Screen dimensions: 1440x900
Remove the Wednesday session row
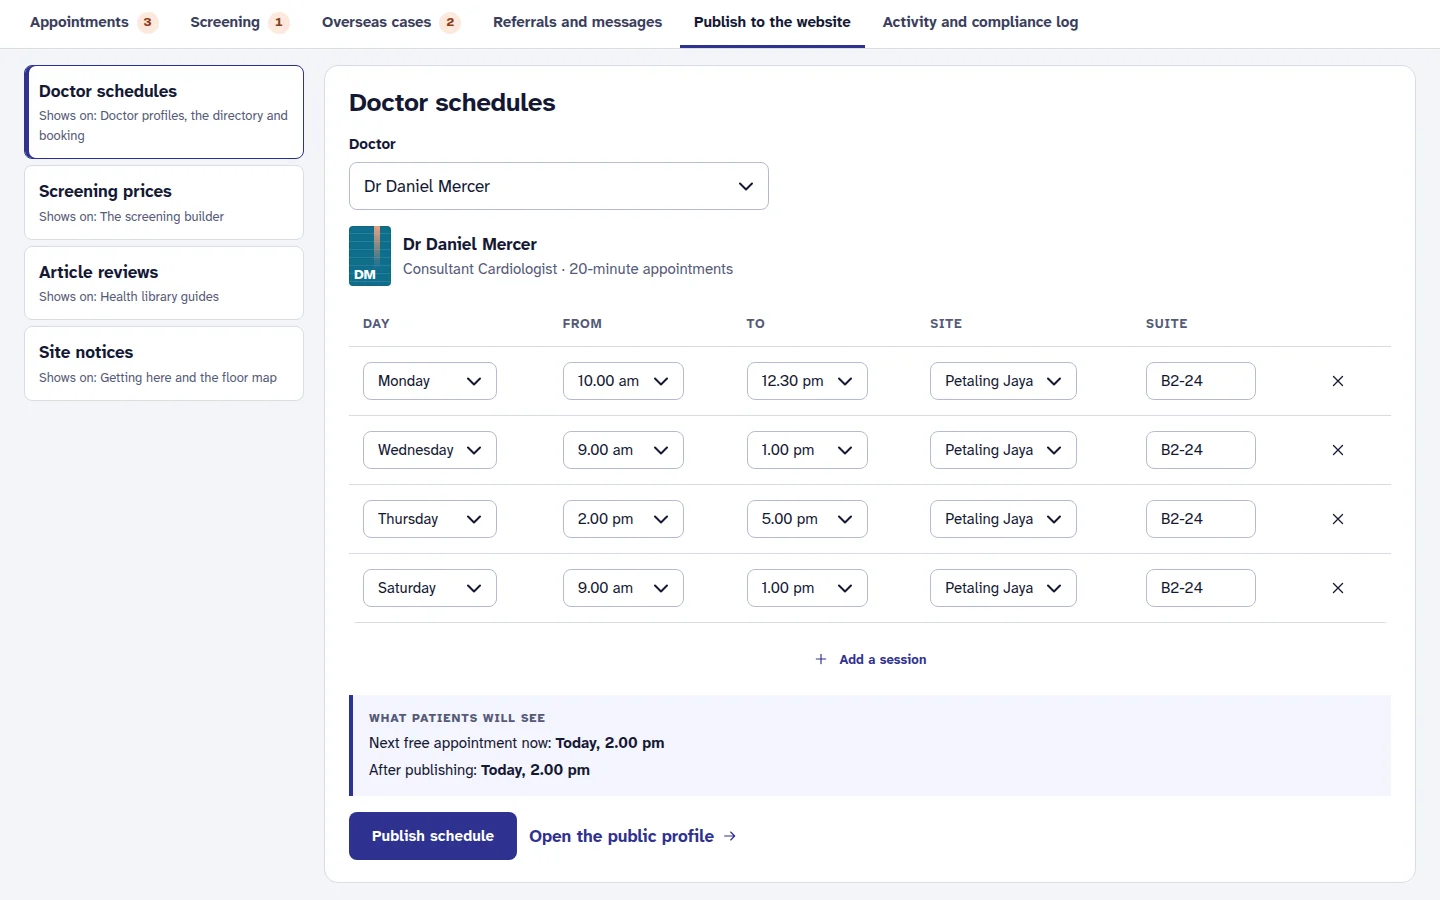coord(1338,450)
